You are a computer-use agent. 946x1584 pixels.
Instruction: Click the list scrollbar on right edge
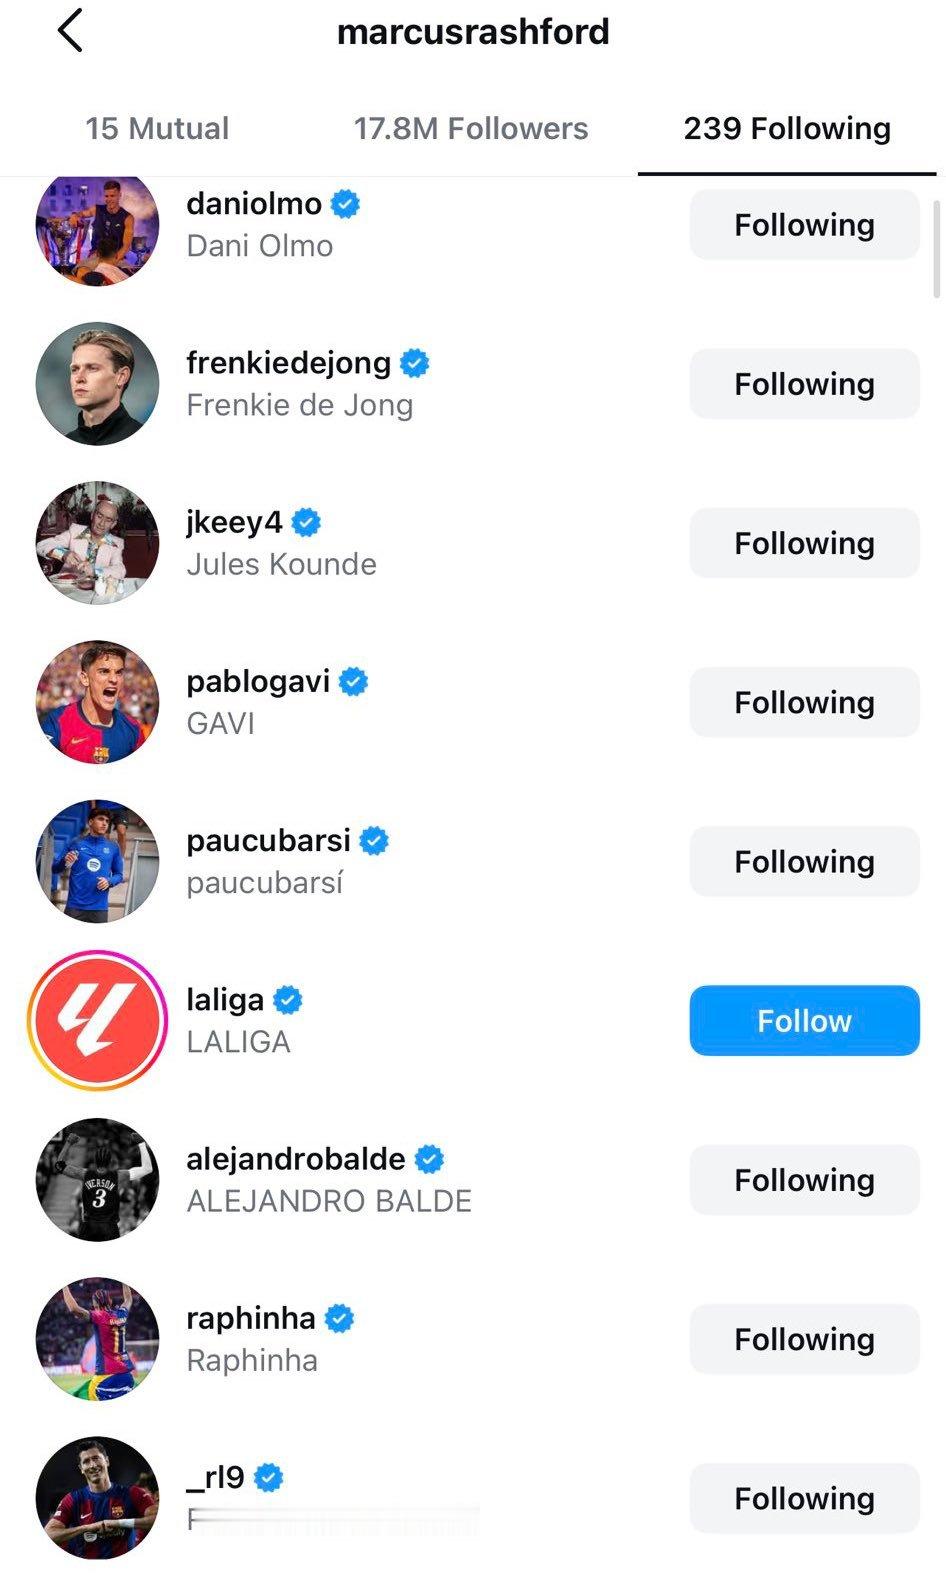[937, 250]
